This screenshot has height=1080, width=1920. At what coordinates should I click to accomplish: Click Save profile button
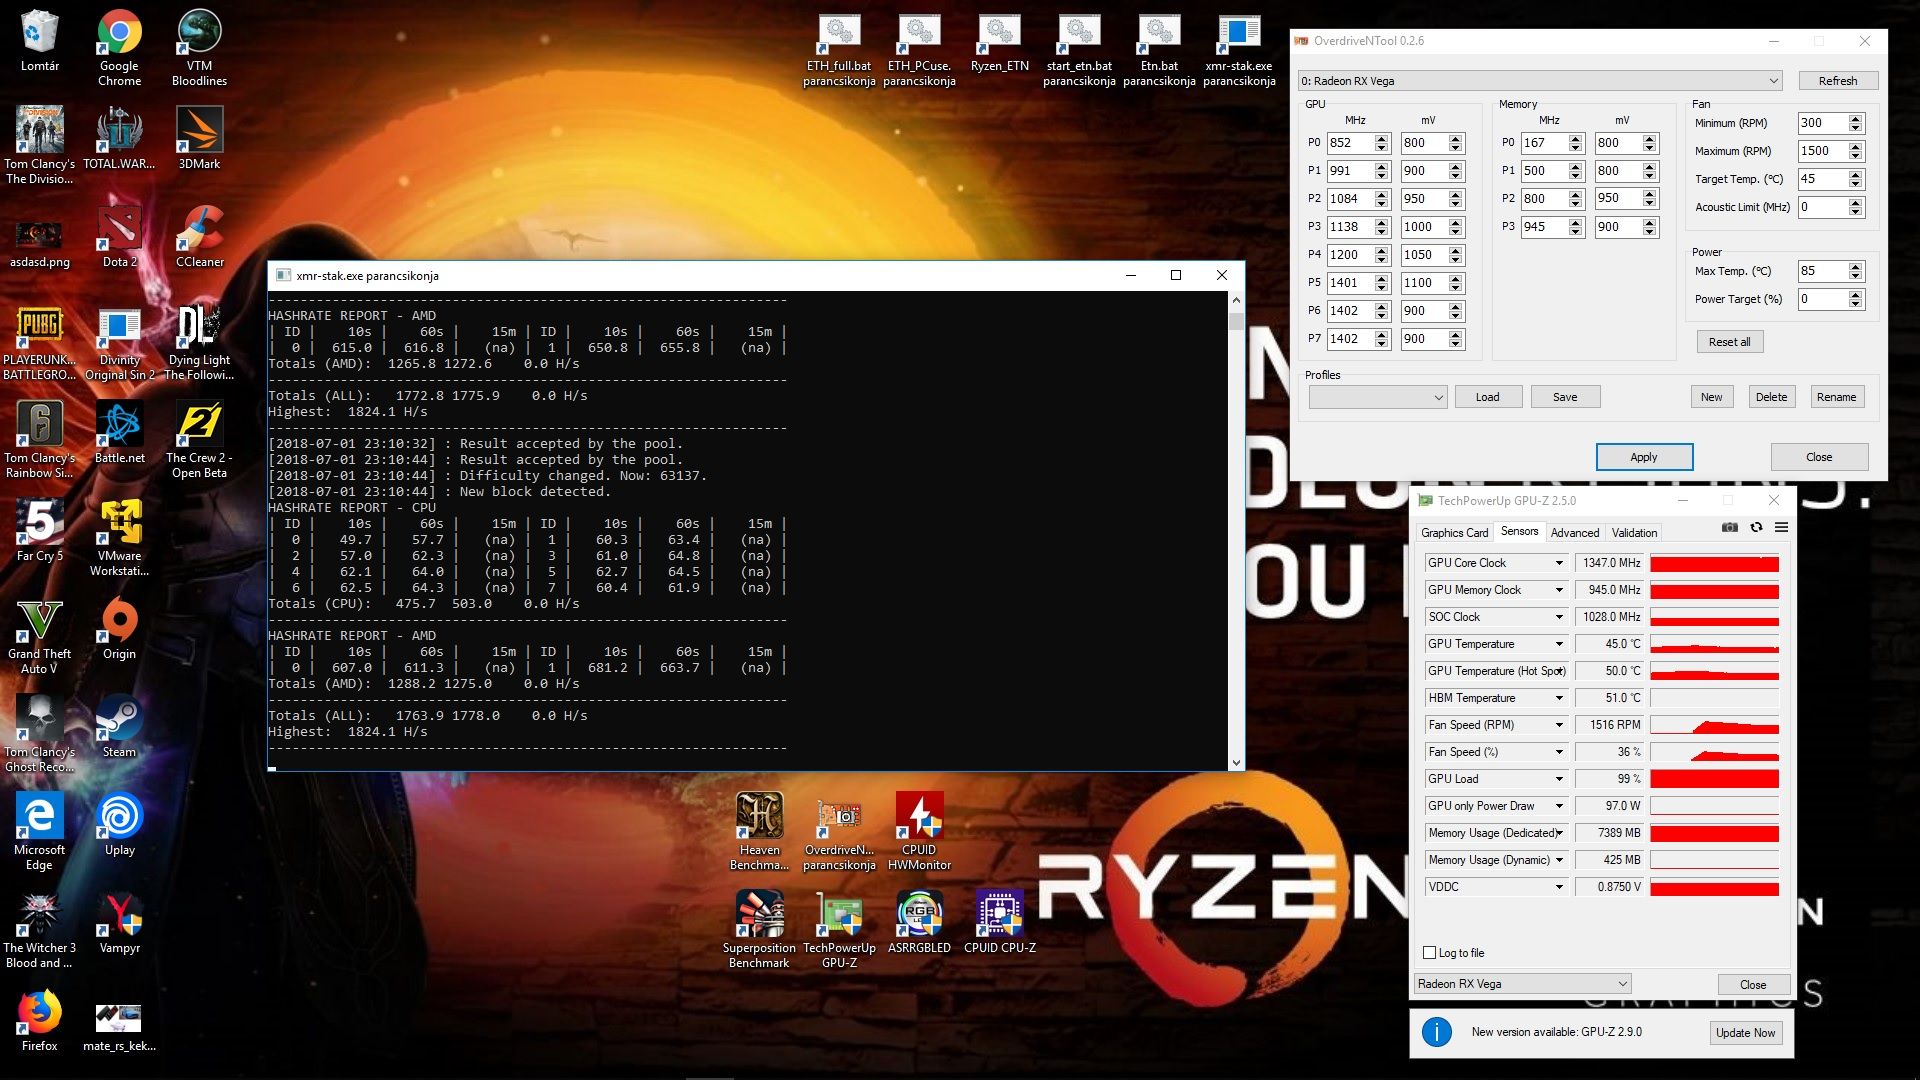tap(1565, 397)
